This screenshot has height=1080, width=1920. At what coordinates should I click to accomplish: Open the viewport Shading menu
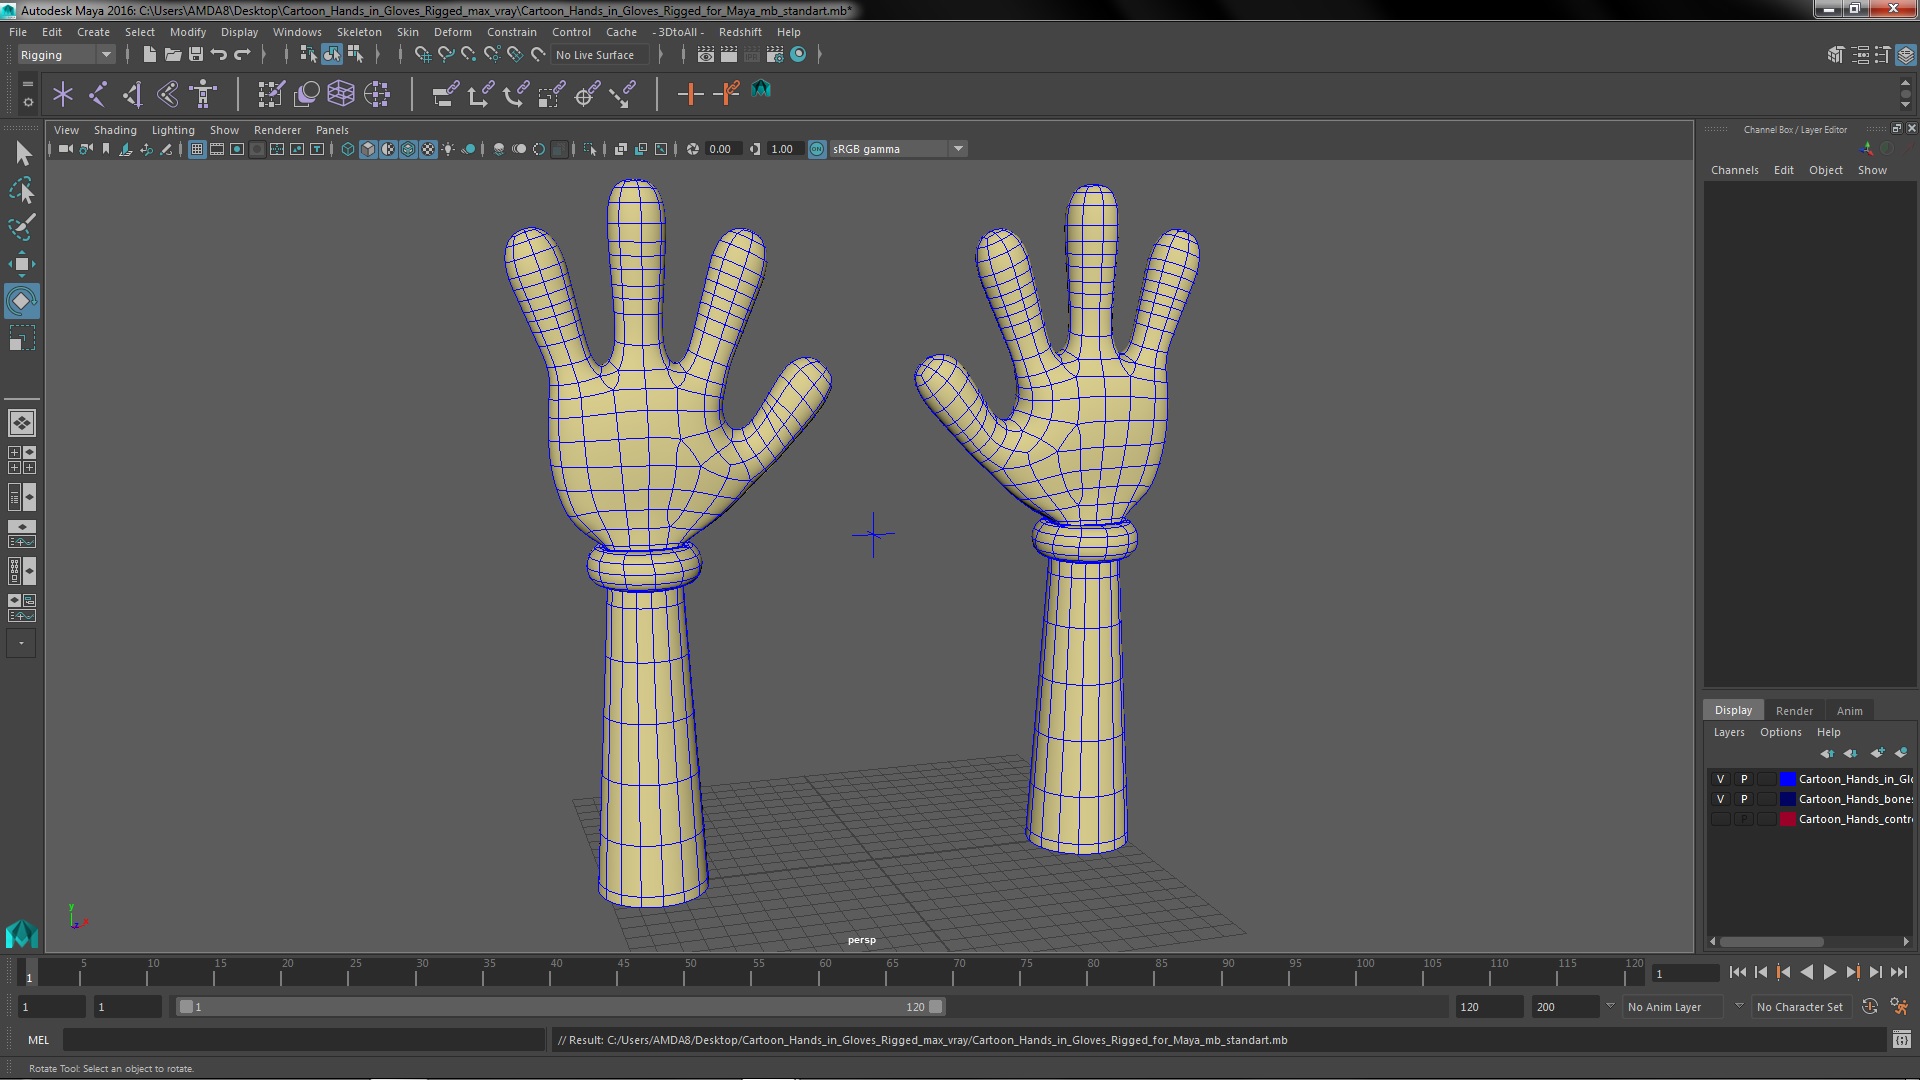point(115,130)
